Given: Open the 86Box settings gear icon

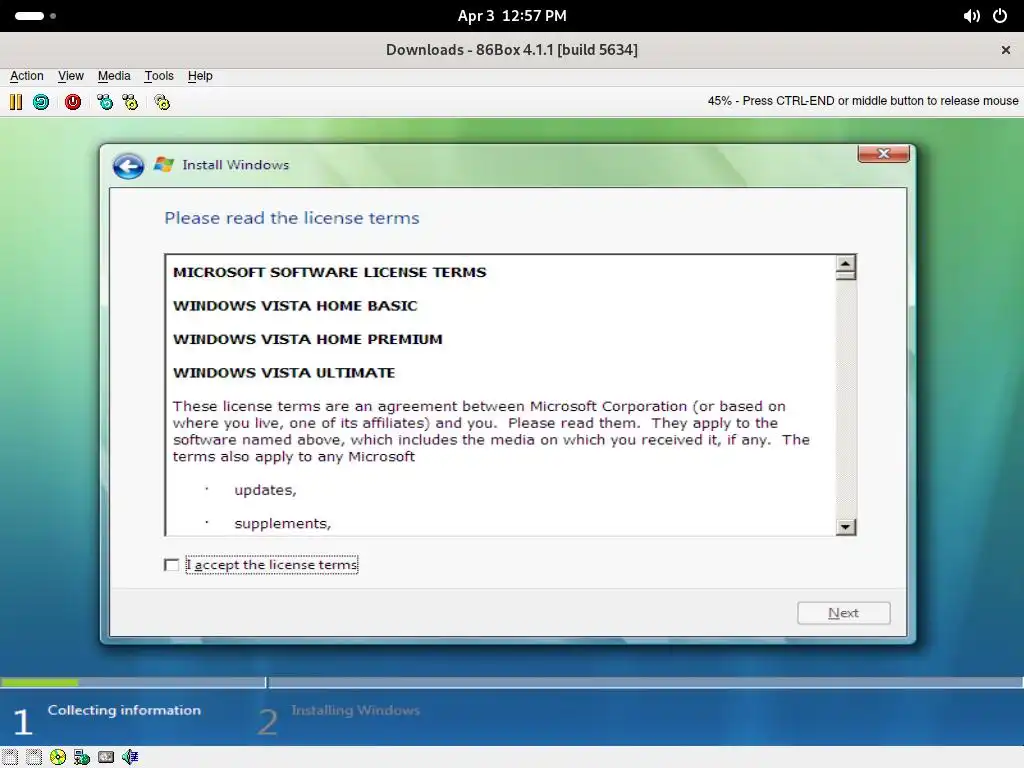Looking at the screenshot, I should pyautogui.click(x=162, y=102).
